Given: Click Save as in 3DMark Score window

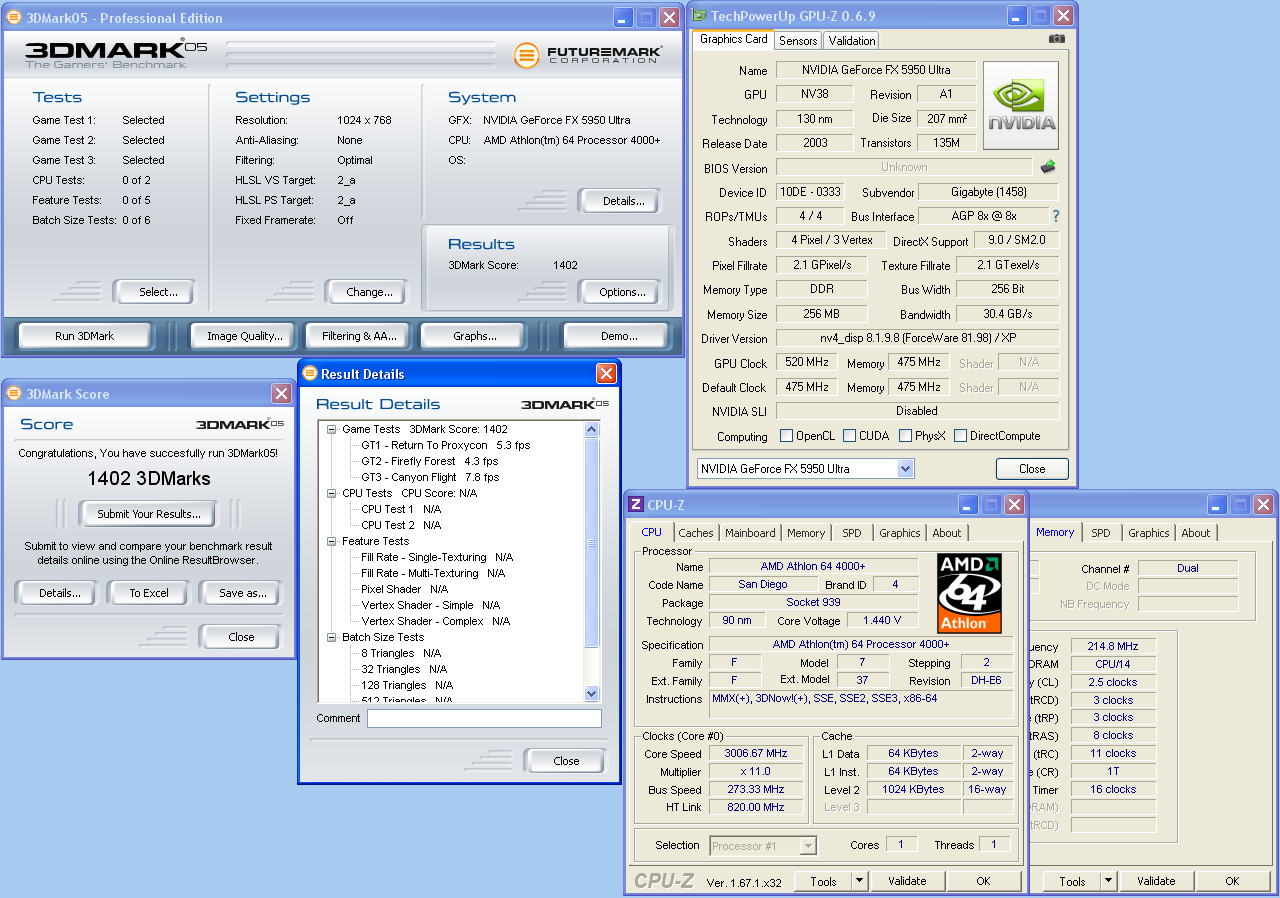Looking at the screenshot, I should (242, 593).
